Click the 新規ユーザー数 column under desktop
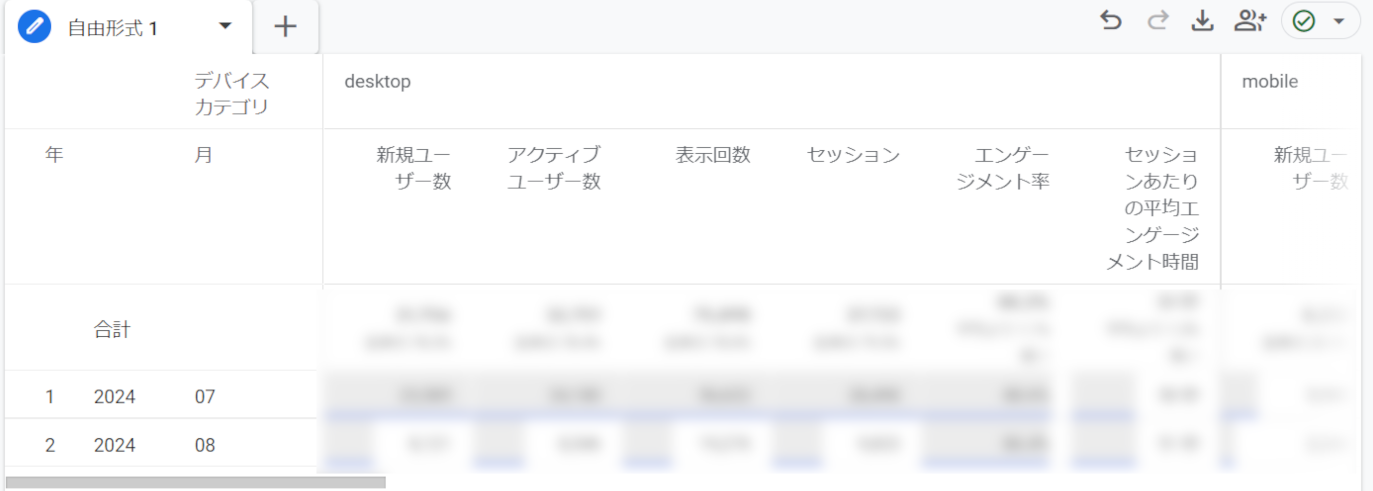The image size is (1373, 491). [x=413, y=168]
